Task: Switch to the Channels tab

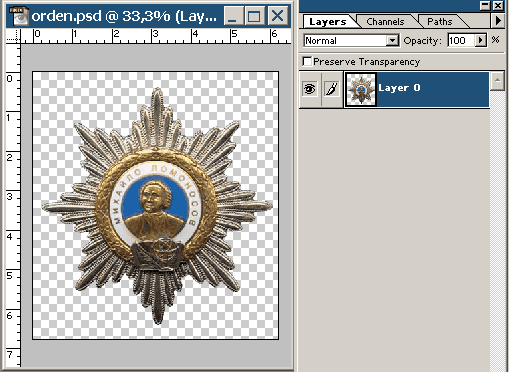Action: (385, 22)
